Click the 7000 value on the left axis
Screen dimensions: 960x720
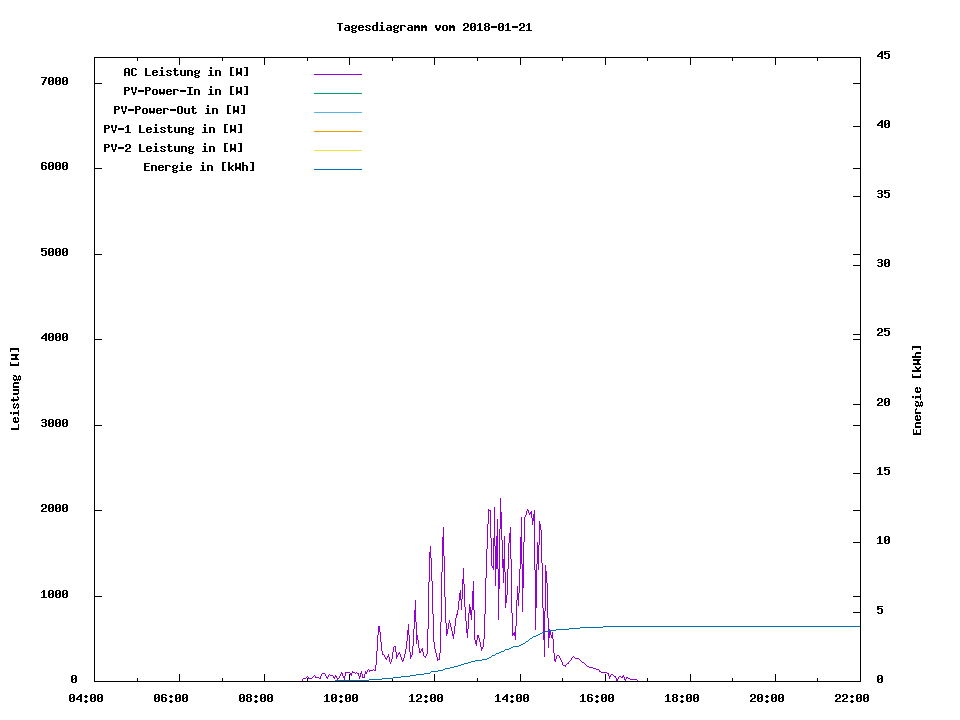click(x=54, y=81)
